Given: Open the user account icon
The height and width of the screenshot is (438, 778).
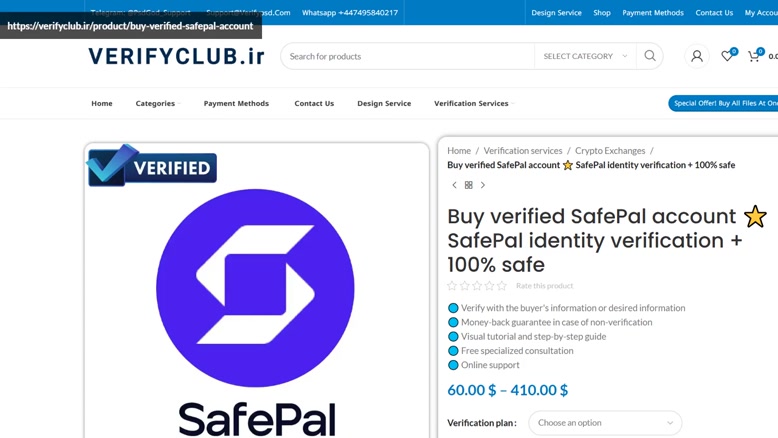Looking at the screenshot, I should point(697,56).
